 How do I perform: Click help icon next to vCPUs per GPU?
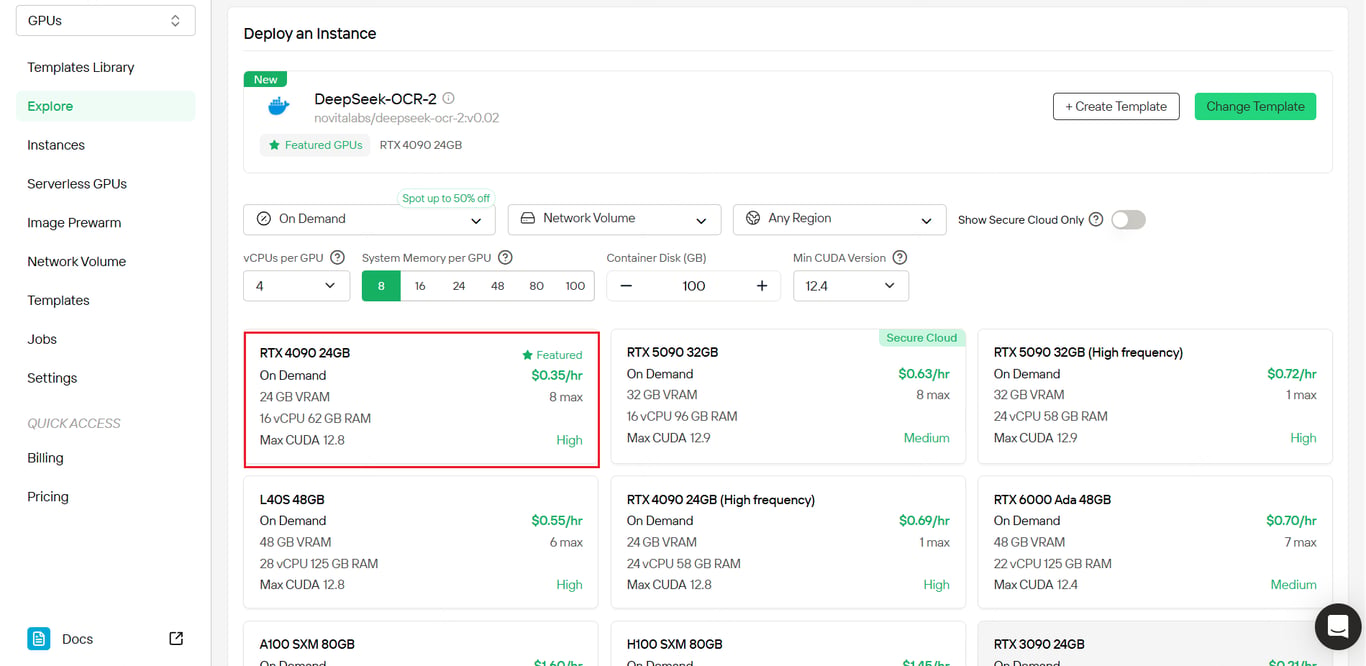pos(337,257)
